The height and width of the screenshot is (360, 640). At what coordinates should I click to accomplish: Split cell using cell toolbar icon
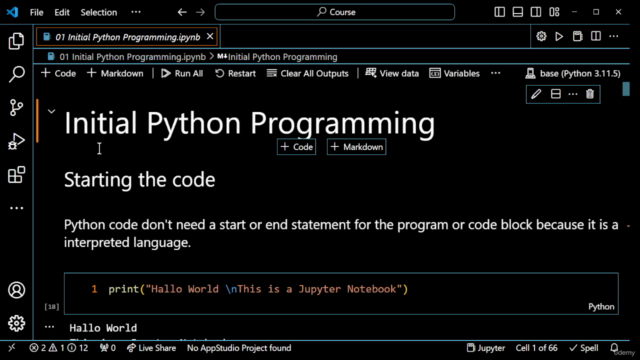[556, 94]
